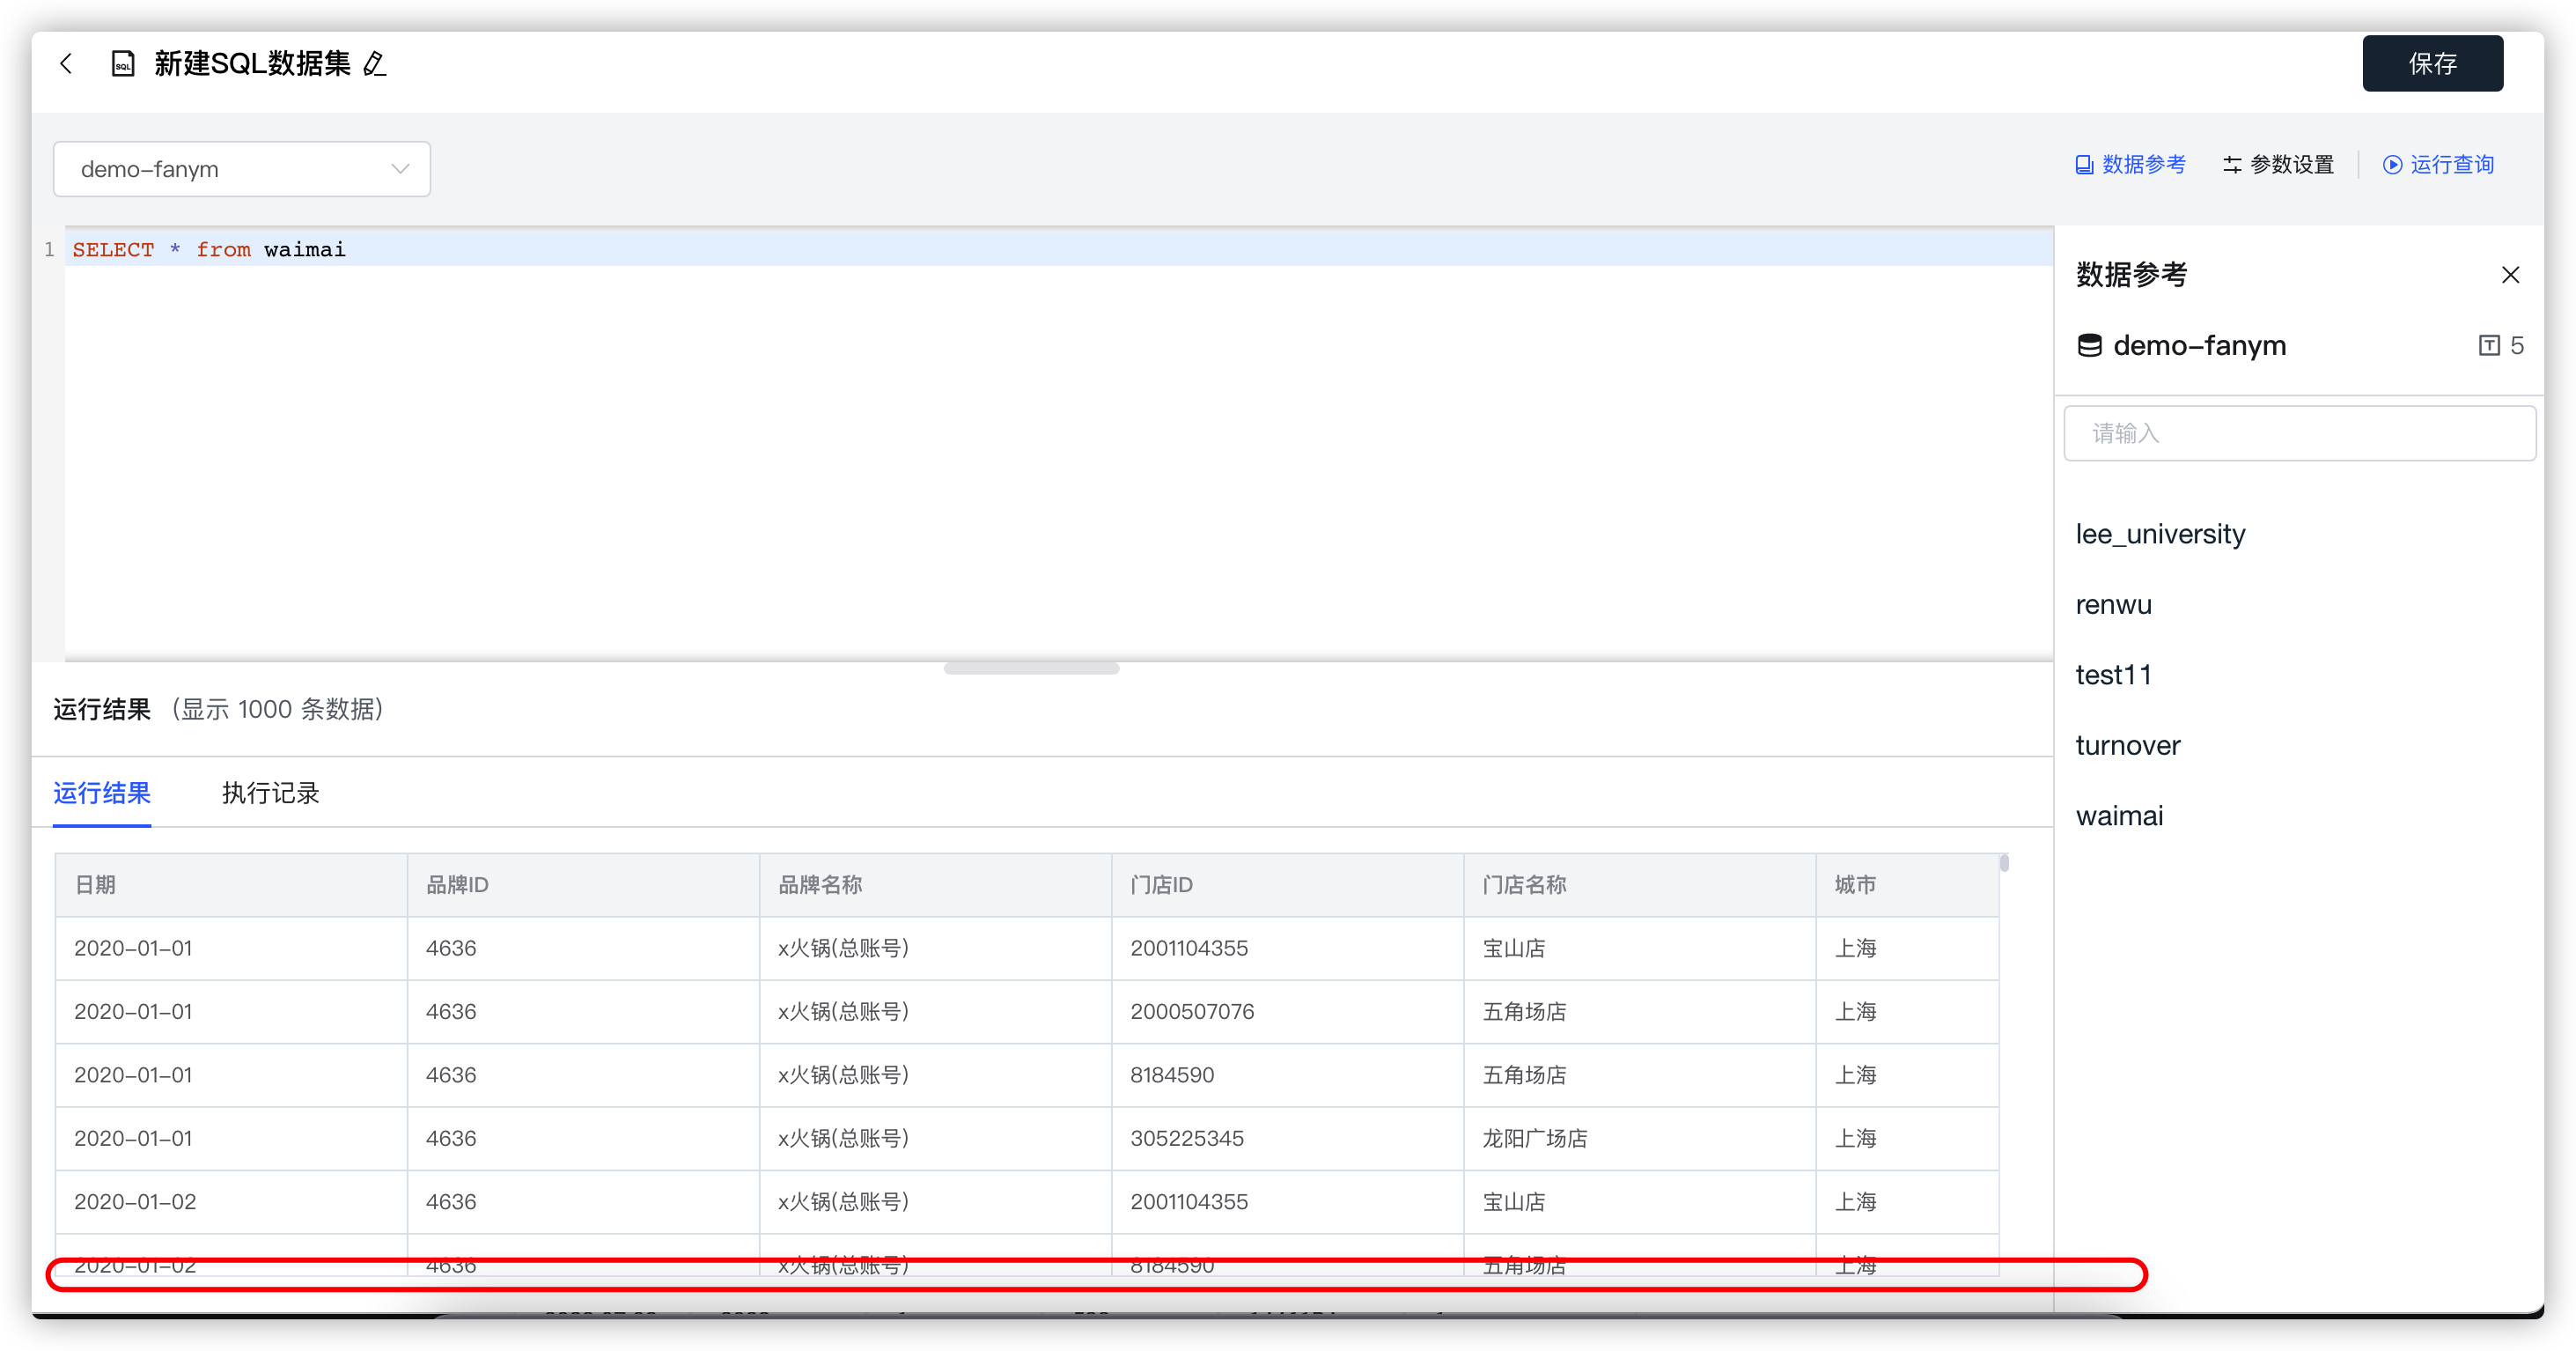2576x1351 pixels.
Task: Select the turnover table
Action: 2127,746
